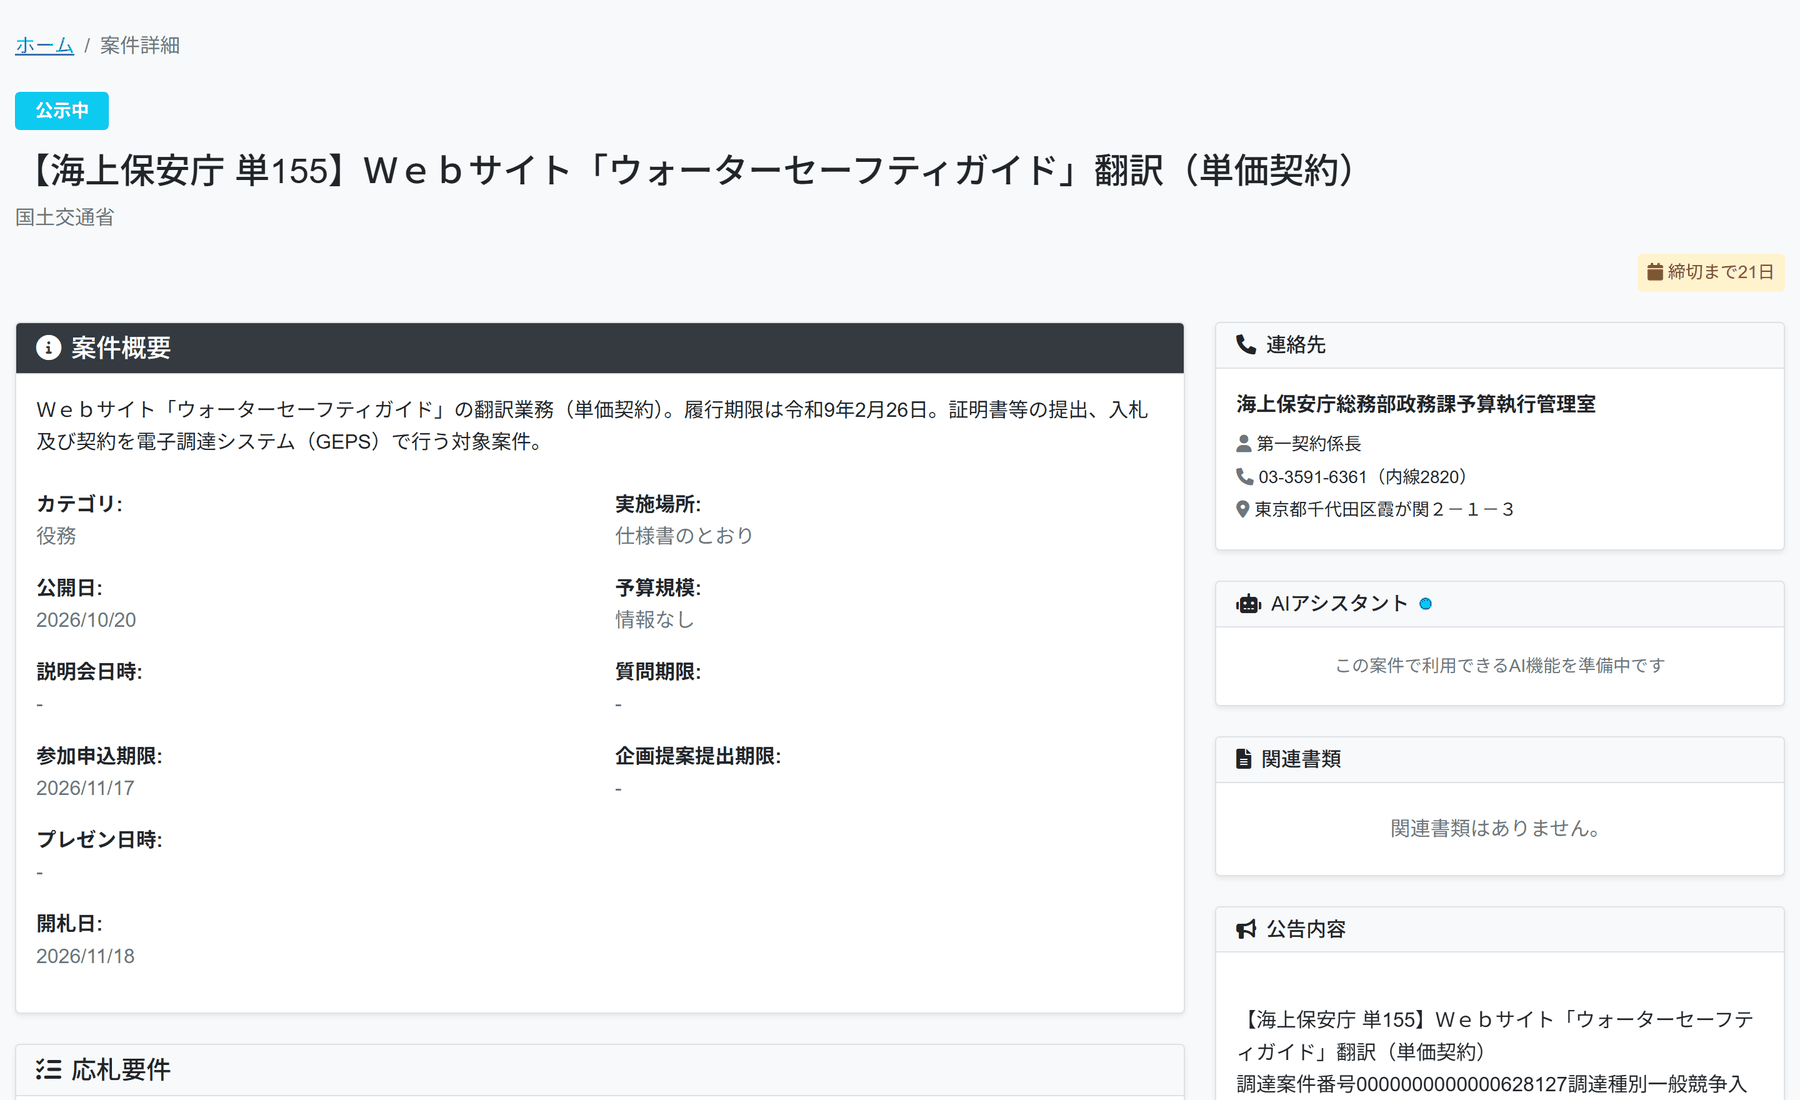This screenshot has width=1800, height=1100.
Task: Click the map pin icon beside 東京都千代田区
Action: 1243,509
